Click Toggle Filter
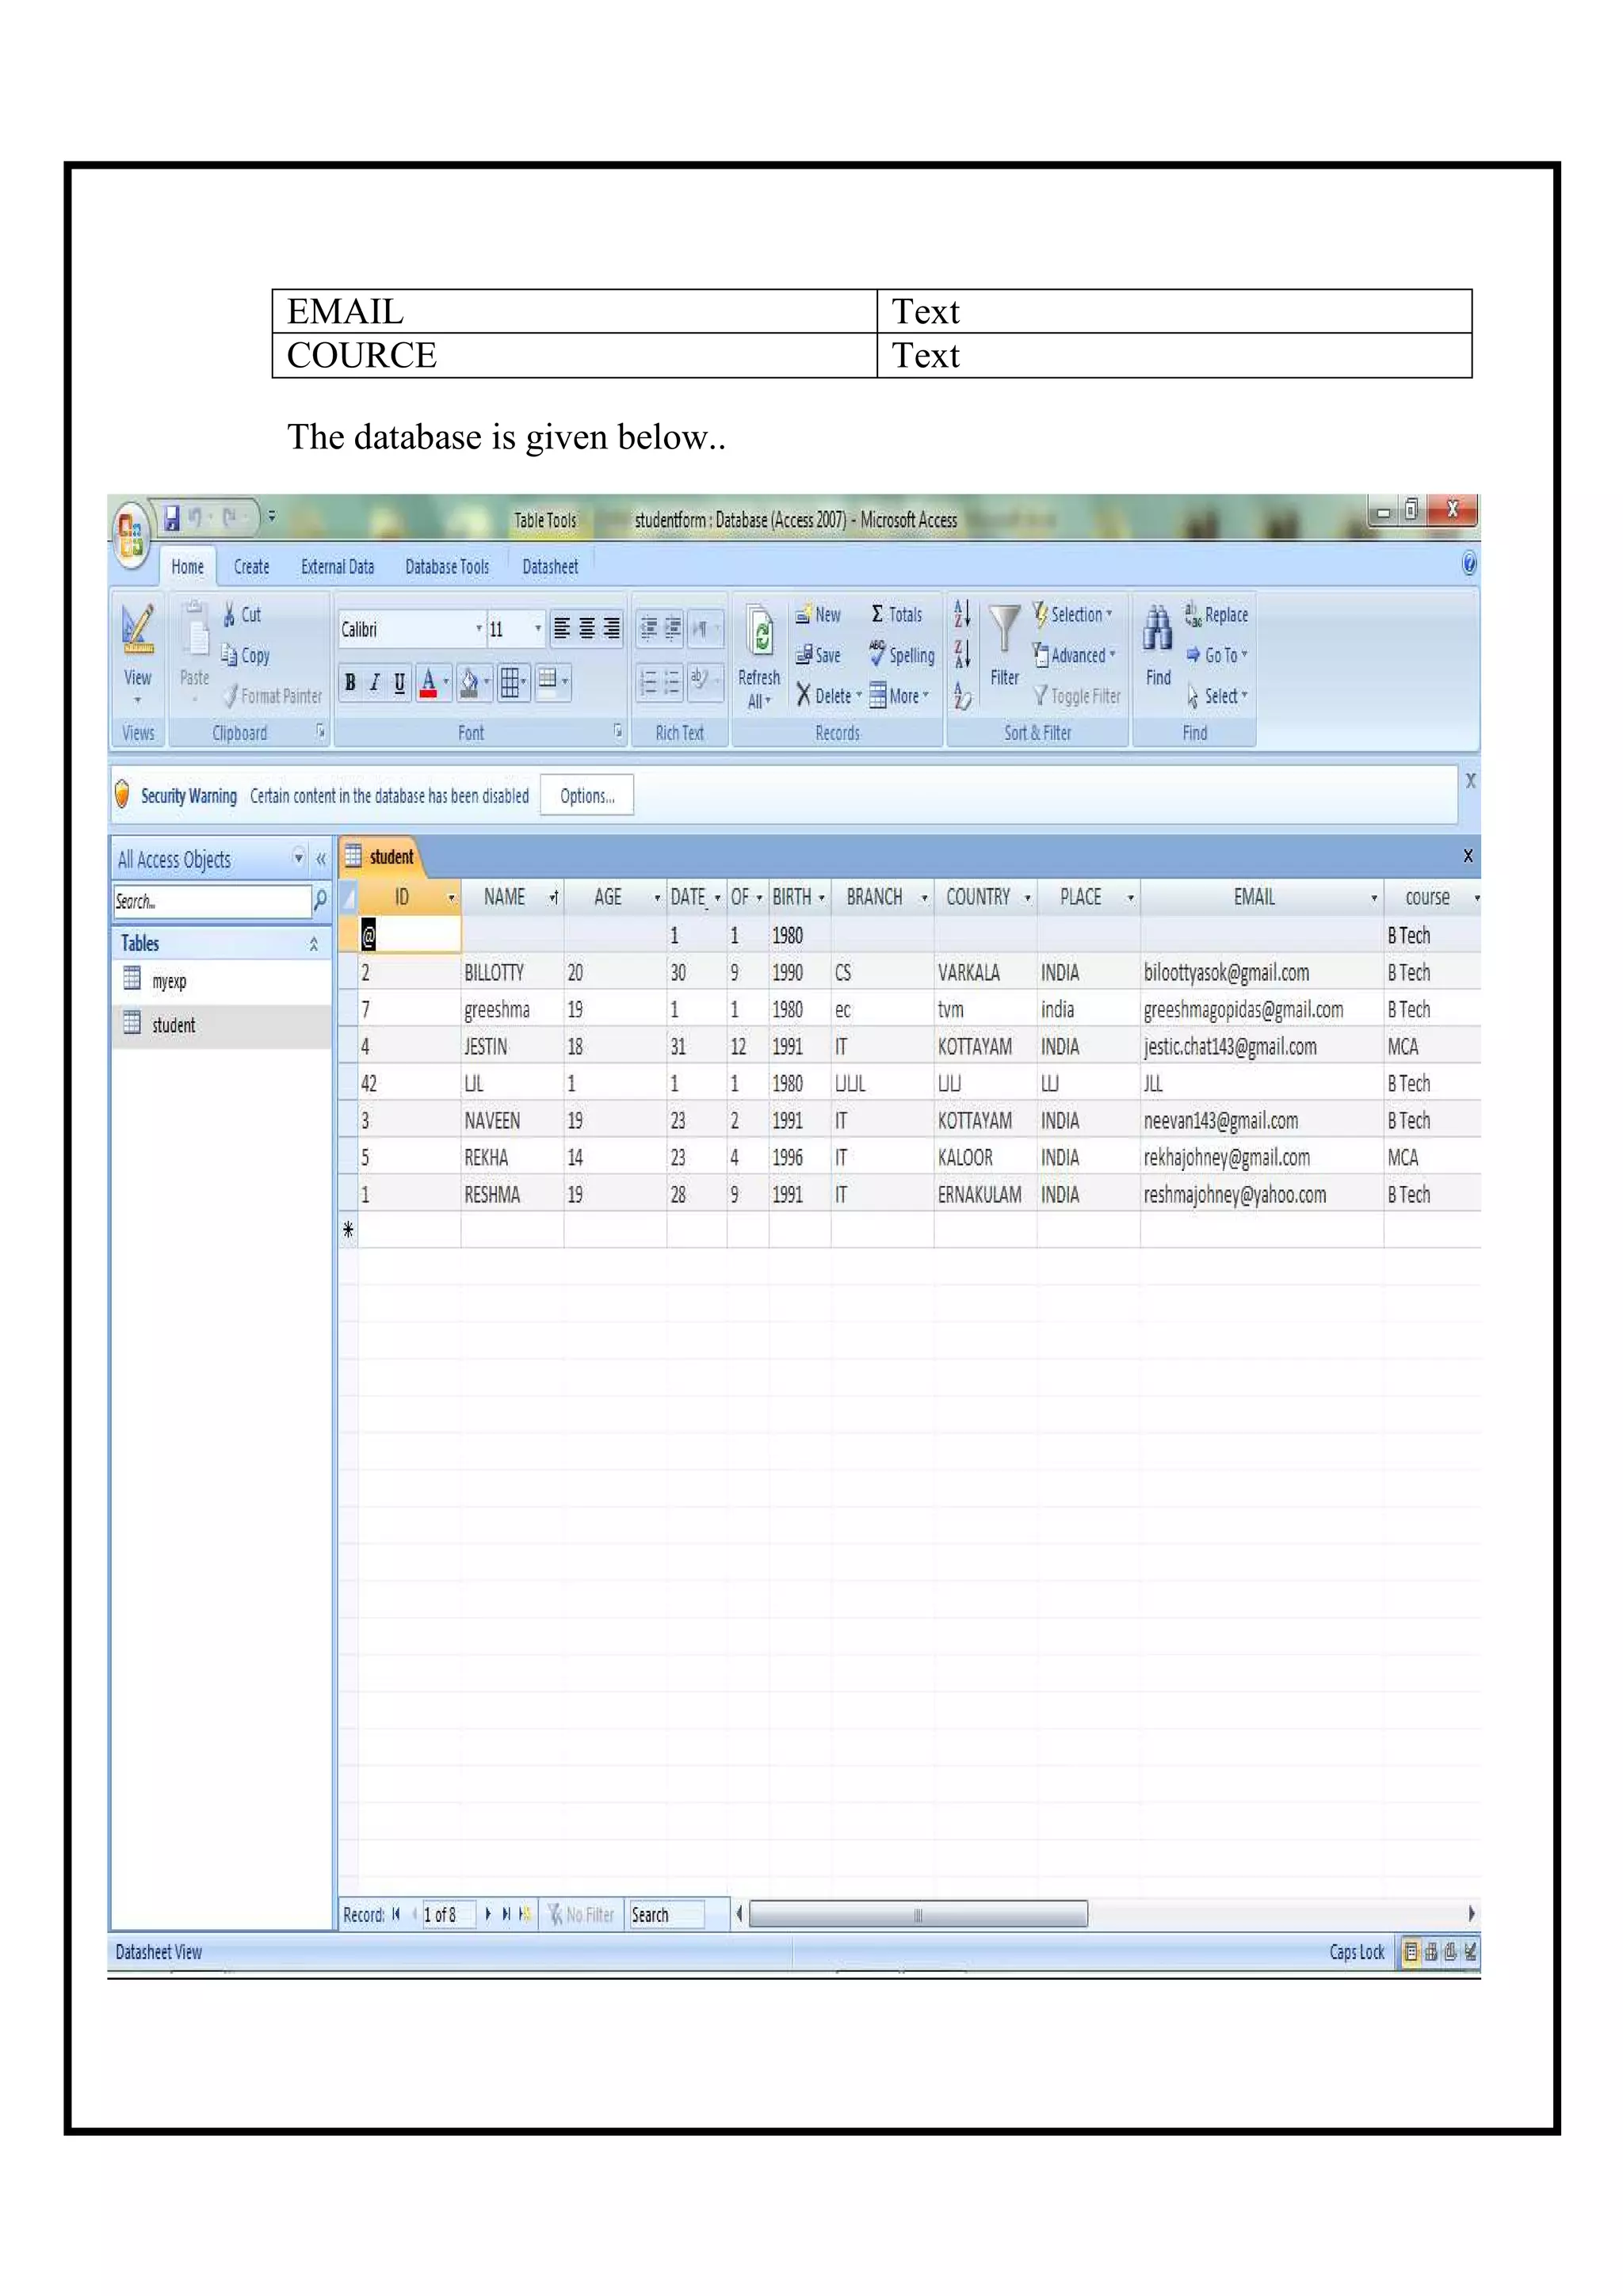1623x2296 pixels. pos(1077,696)
